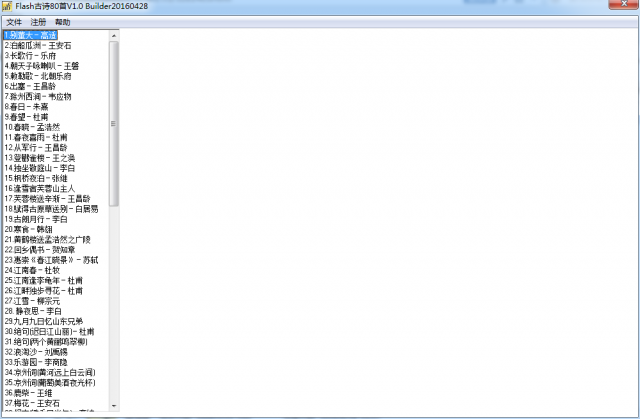Choose 5.敕勒歌 - 北朝乐府

[x=38, y=76]
